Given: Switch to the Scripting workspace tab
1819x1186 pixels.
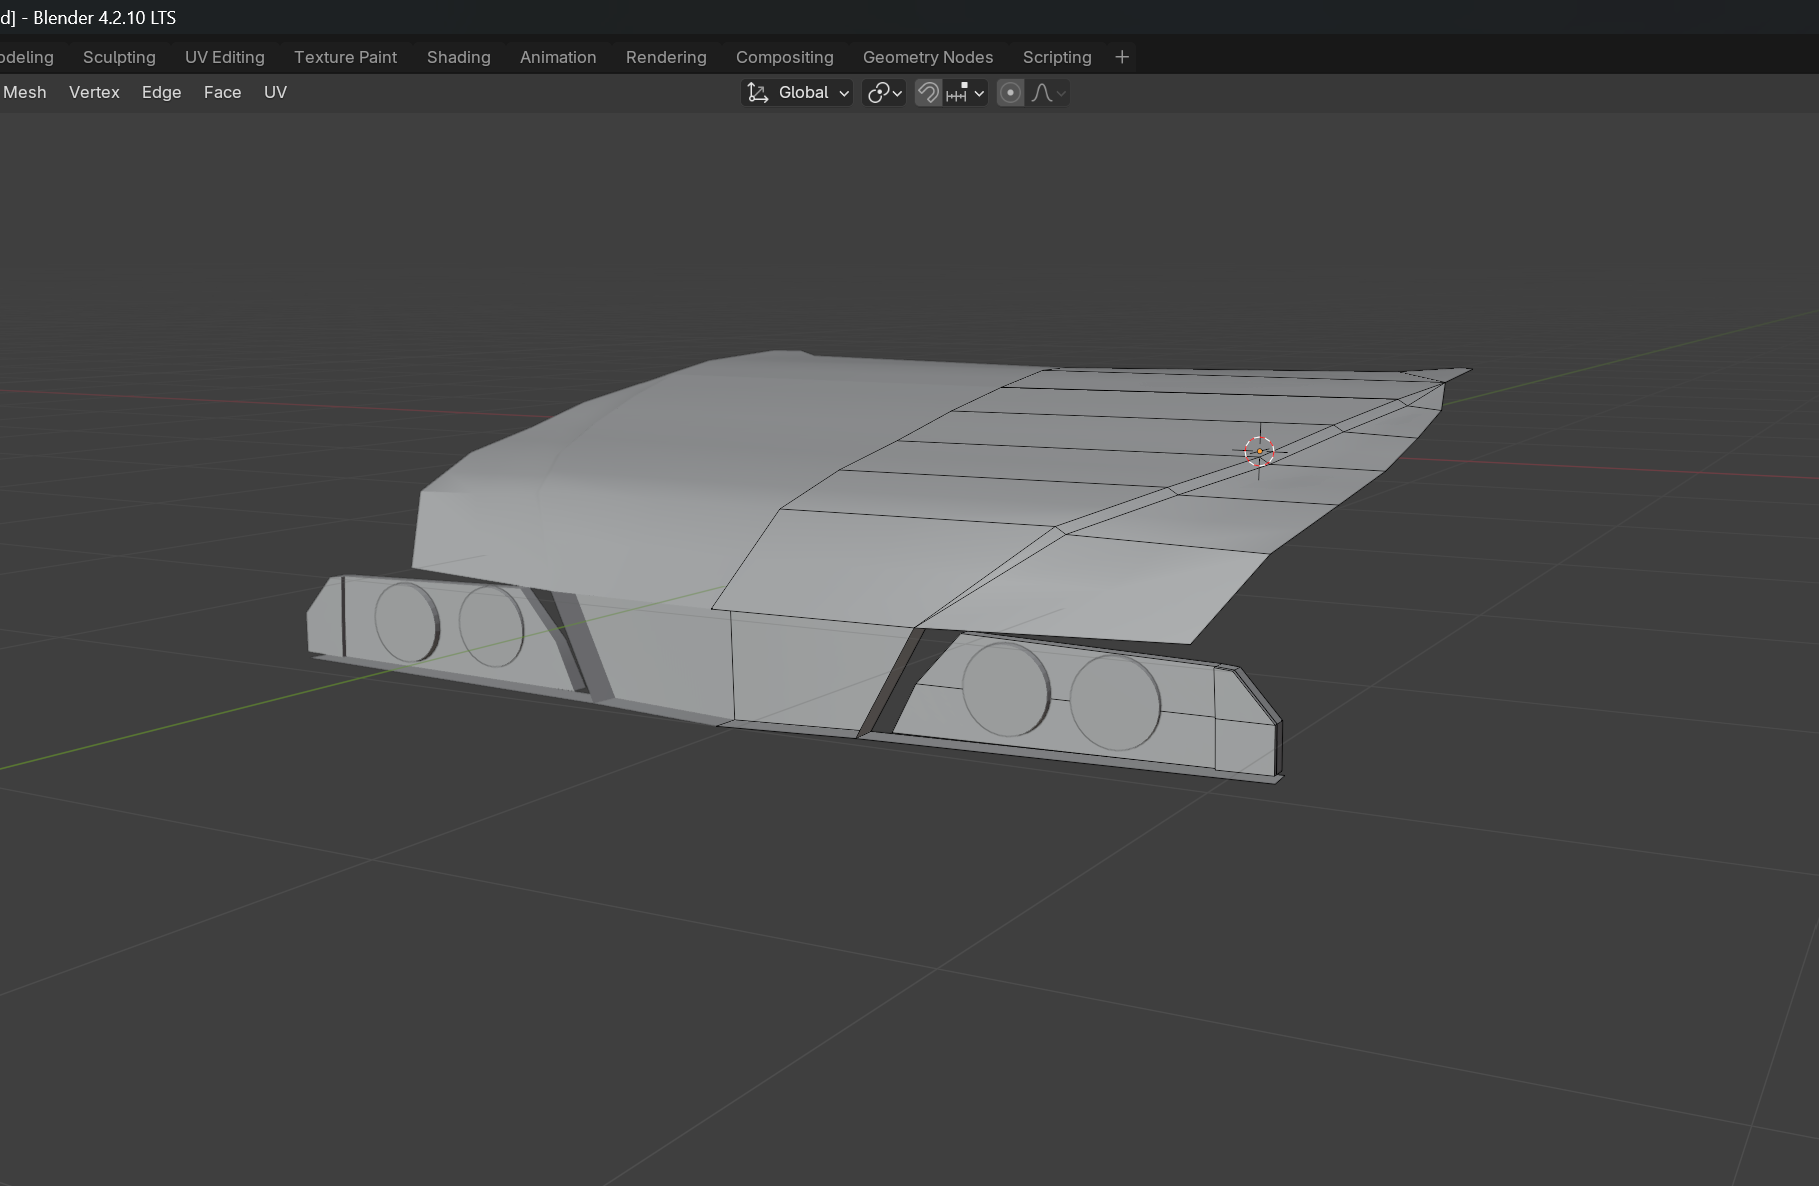Looking at the screenshot, I should (x=1056, y=57).
